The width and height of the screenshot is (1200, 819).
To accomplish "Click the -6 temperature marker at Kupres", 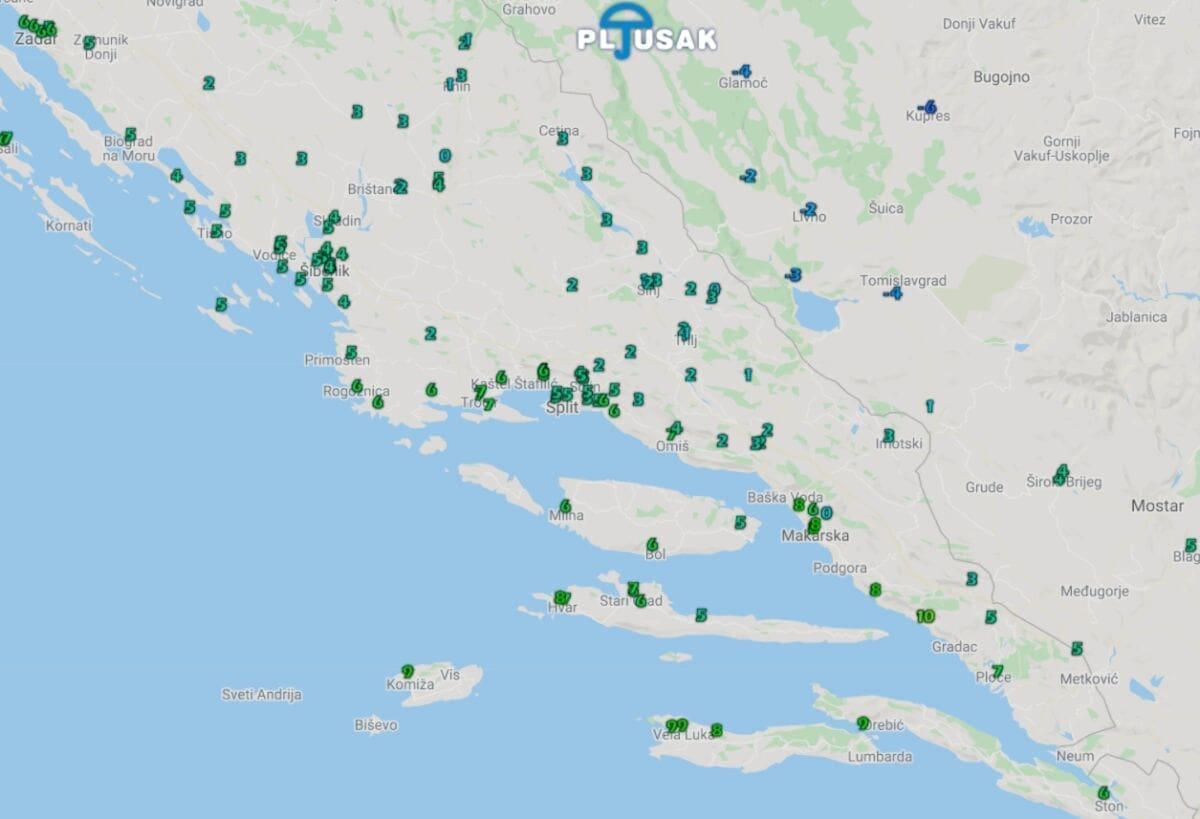I will (x=927, y=107).
